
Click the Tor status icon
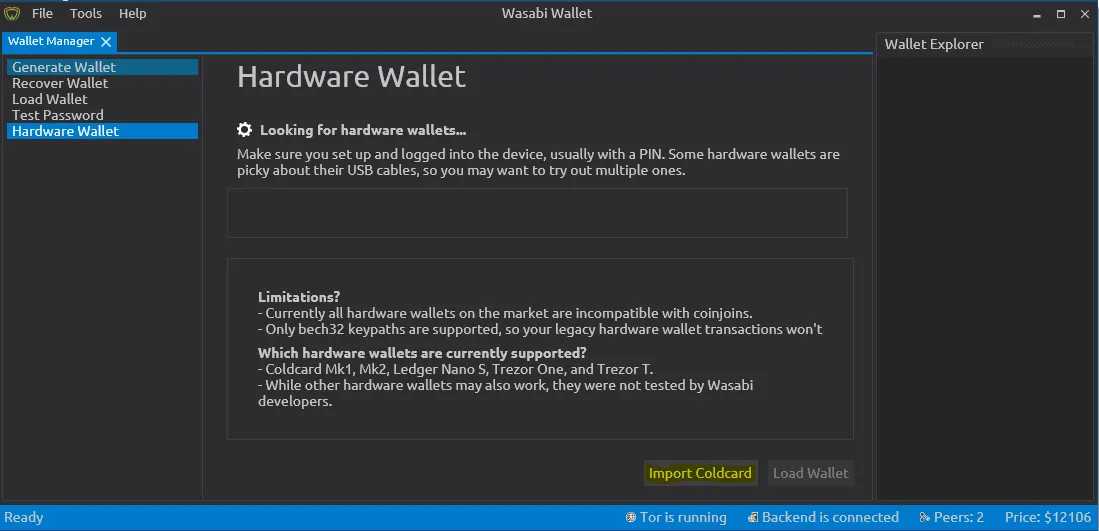coord(630,518)
